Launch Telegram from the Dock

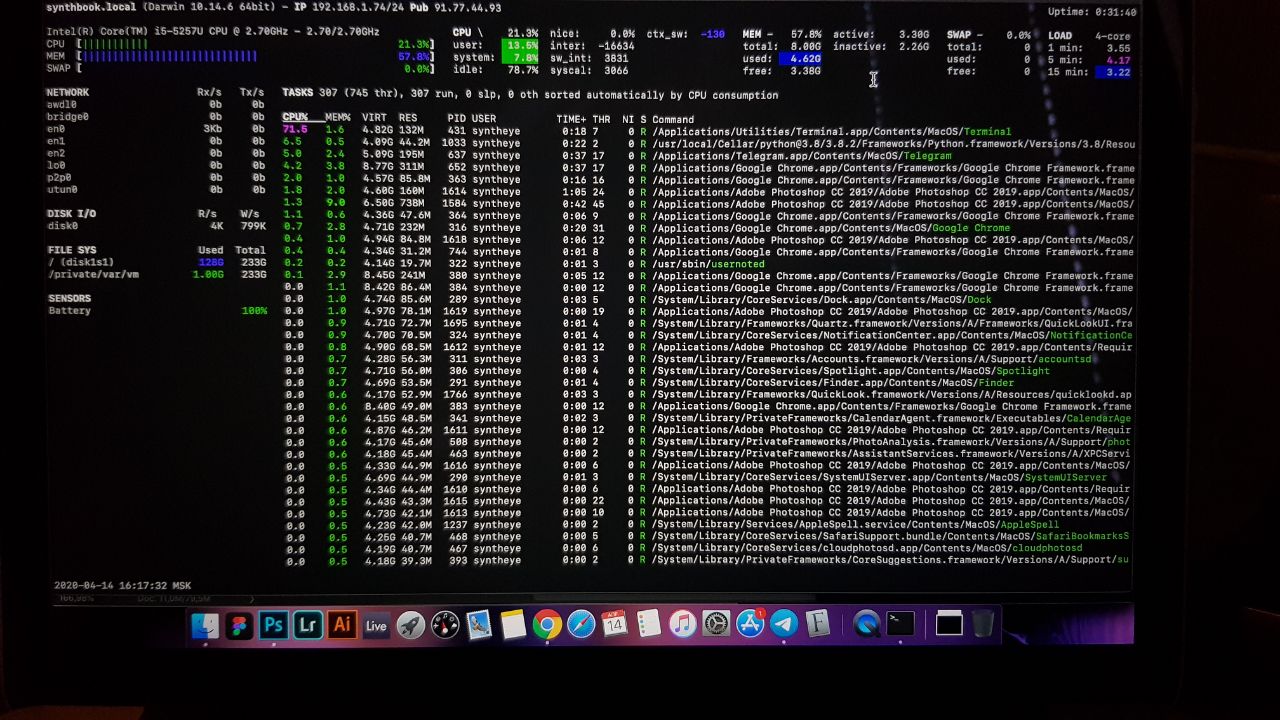784,626
